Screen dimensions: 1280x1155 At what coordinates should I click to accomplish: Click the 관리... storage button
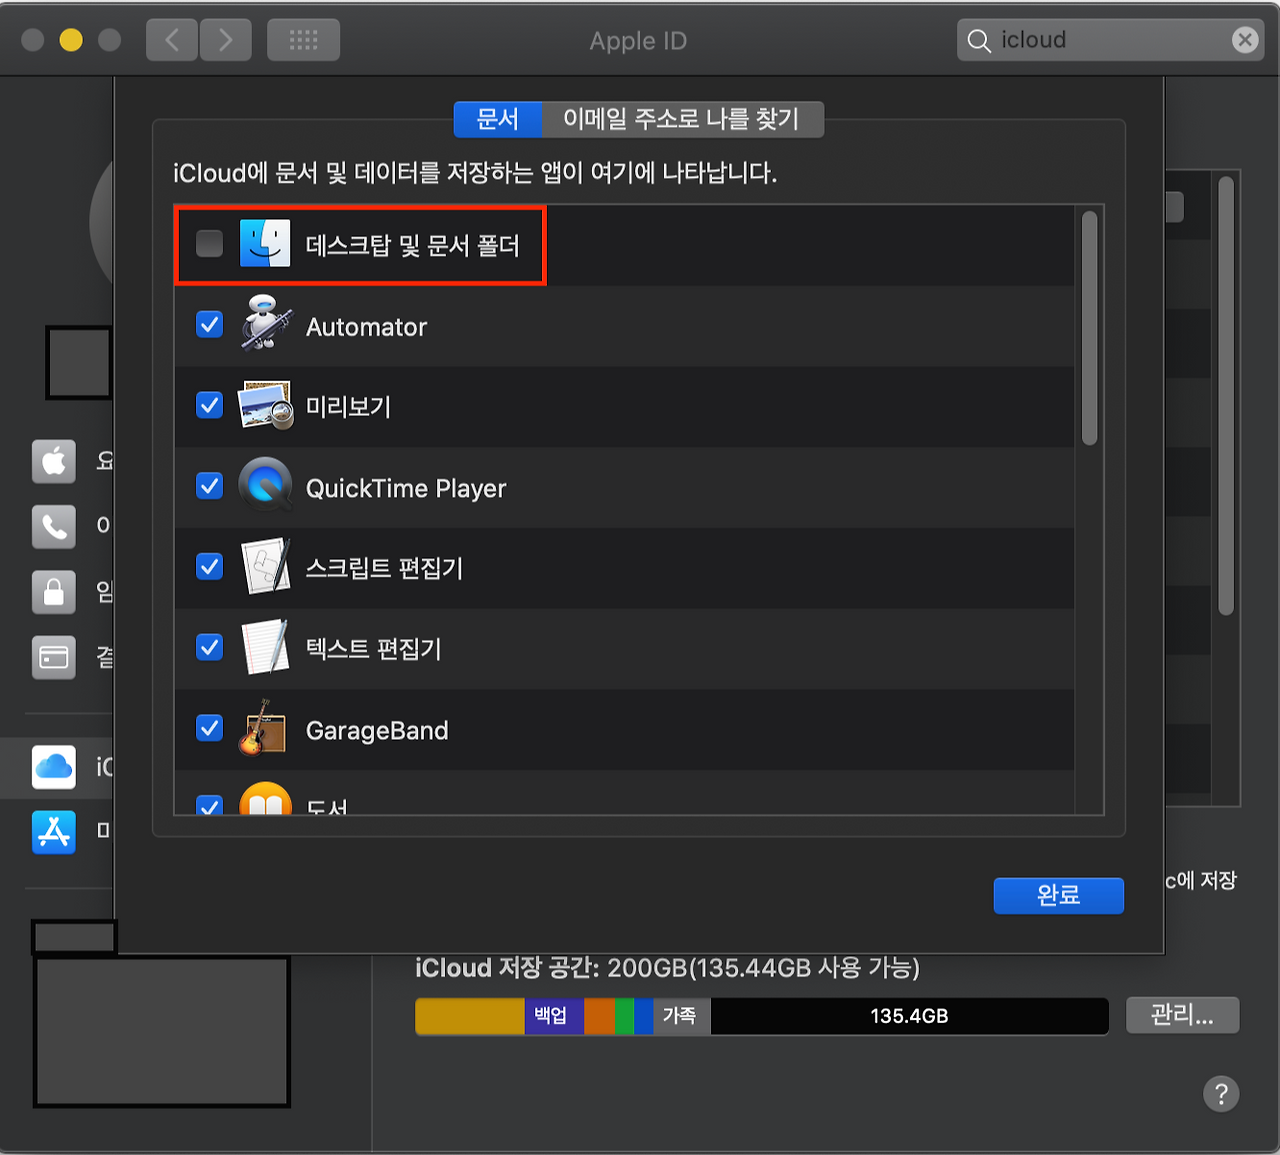click(1183, 1015)
